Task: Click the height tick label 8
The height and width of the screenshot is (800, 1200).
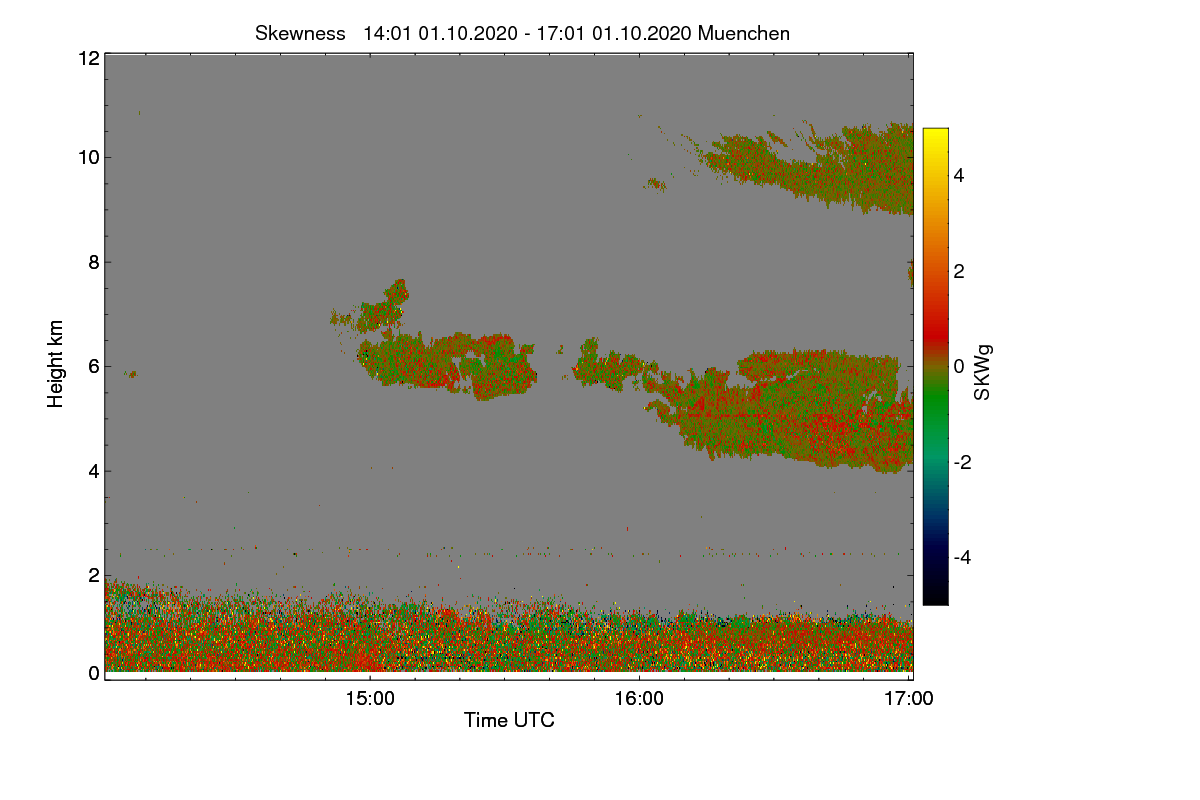Action: (93, 262)
